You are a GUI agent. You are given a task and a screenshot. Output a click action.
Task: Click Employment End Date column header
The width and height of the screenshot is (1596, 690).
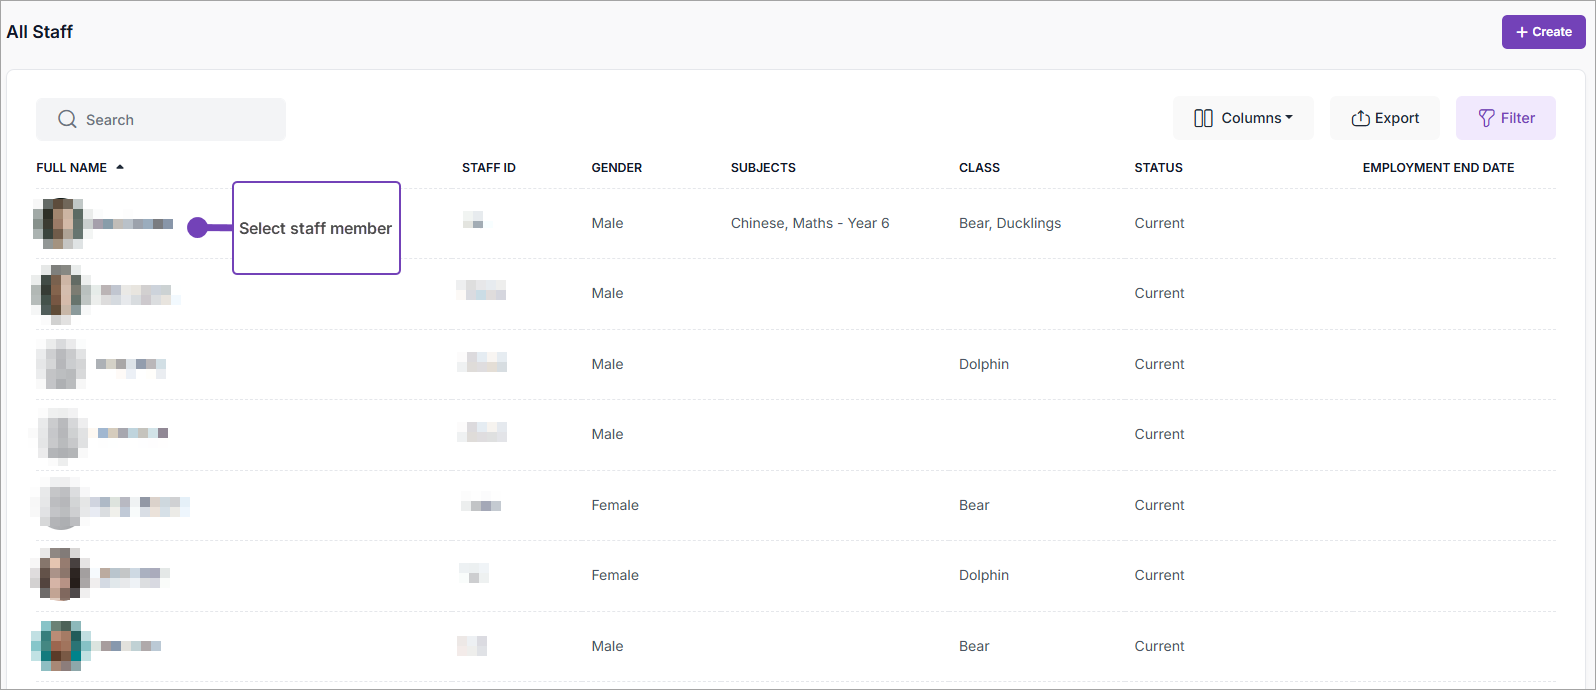pos(1437,168)
